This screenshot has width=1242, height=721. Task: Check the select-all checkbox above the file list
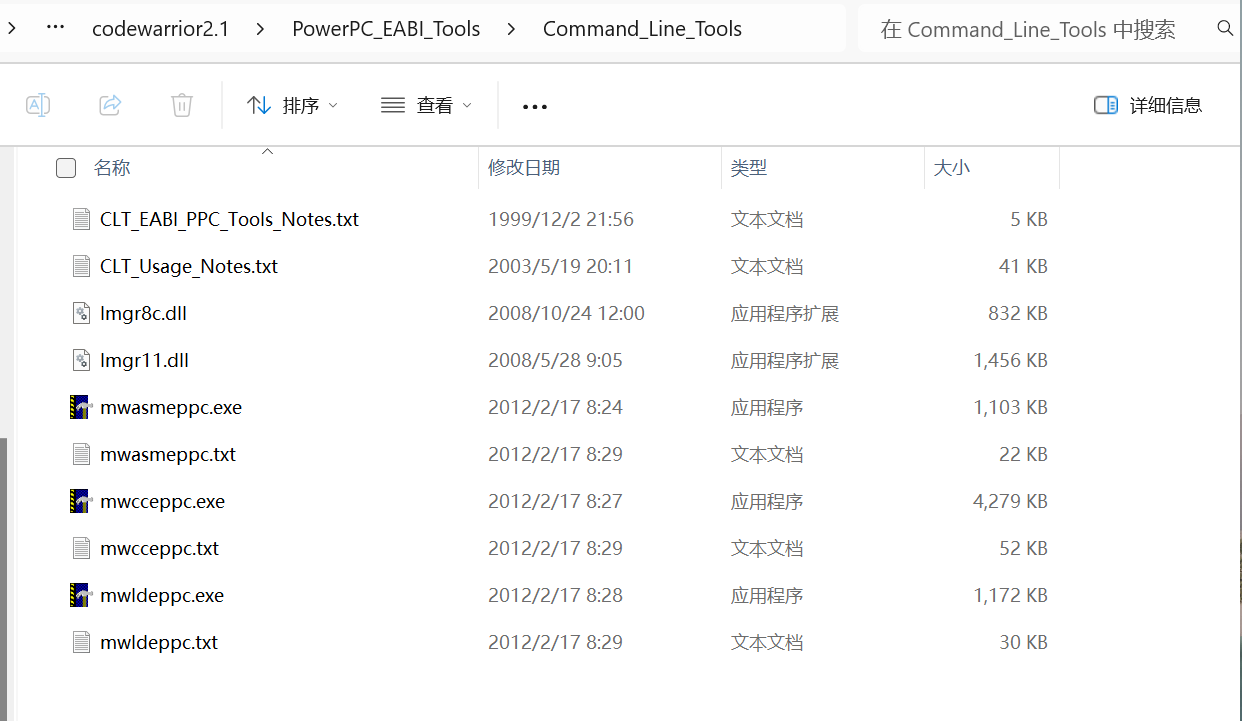(x=66, y=168)
